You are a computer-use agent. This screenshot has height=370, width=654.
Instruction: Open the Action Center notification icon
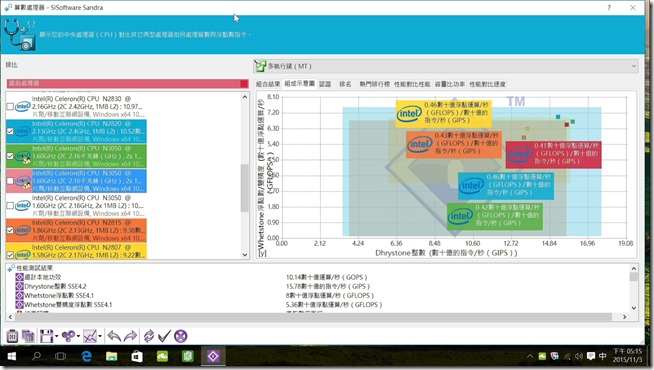pos(591,356)
